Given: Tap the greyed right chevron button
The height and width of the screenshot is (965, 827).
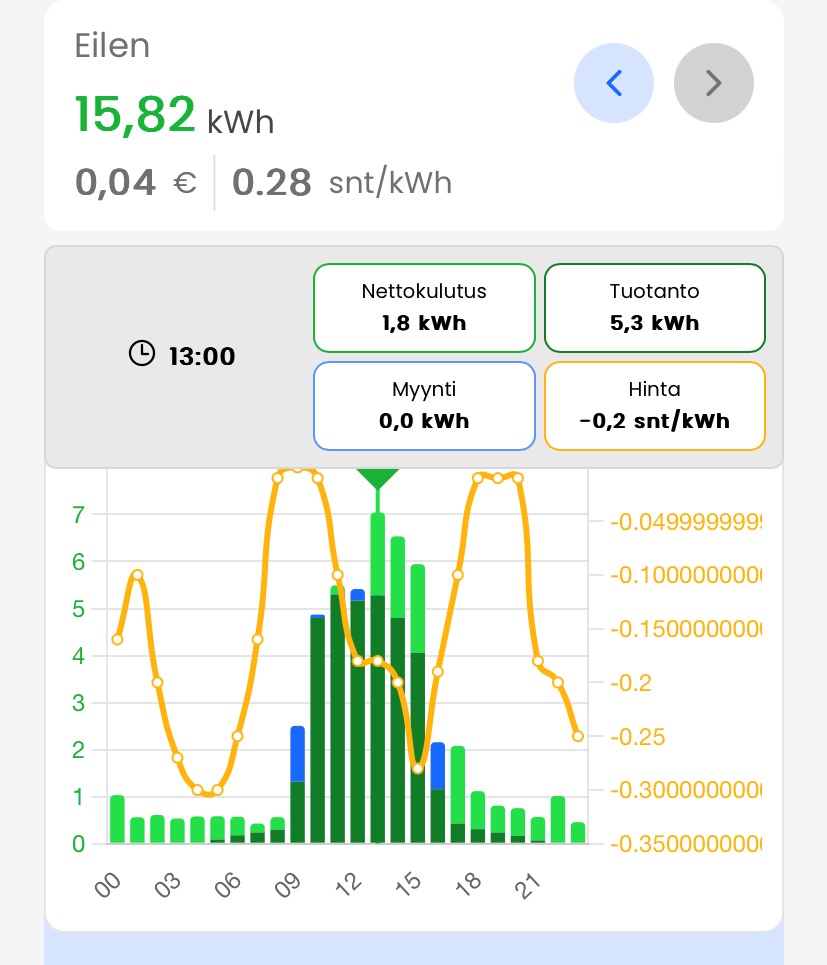Looking at the screenshot, I should tap(713, 83).
